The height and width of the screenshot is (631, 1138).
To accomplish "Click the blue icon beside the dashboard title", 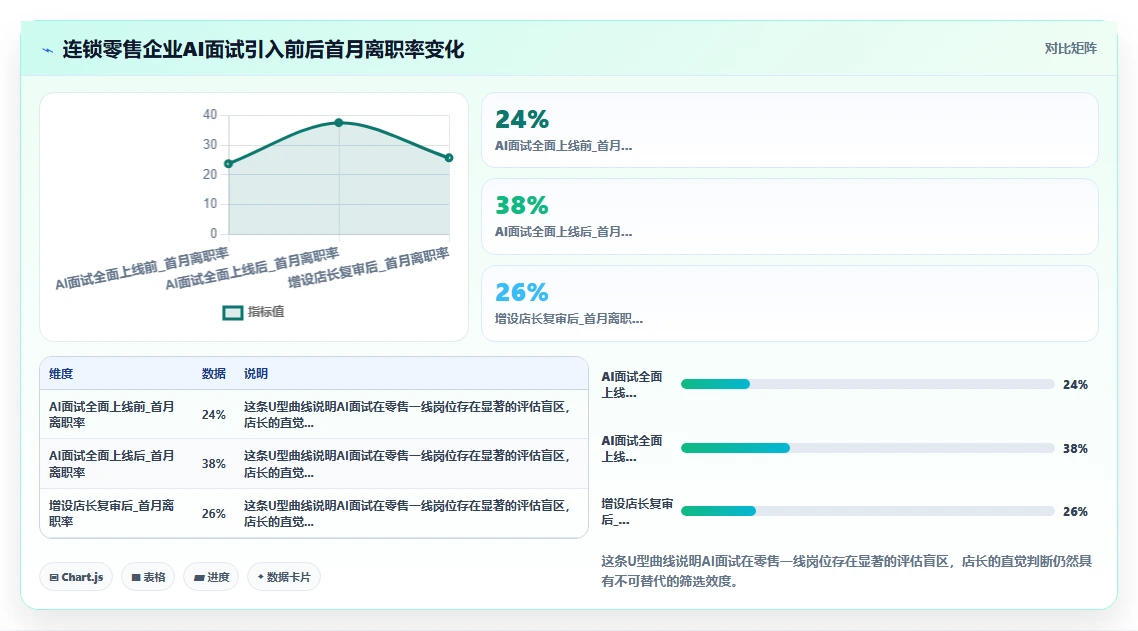I will coord(47,50).
